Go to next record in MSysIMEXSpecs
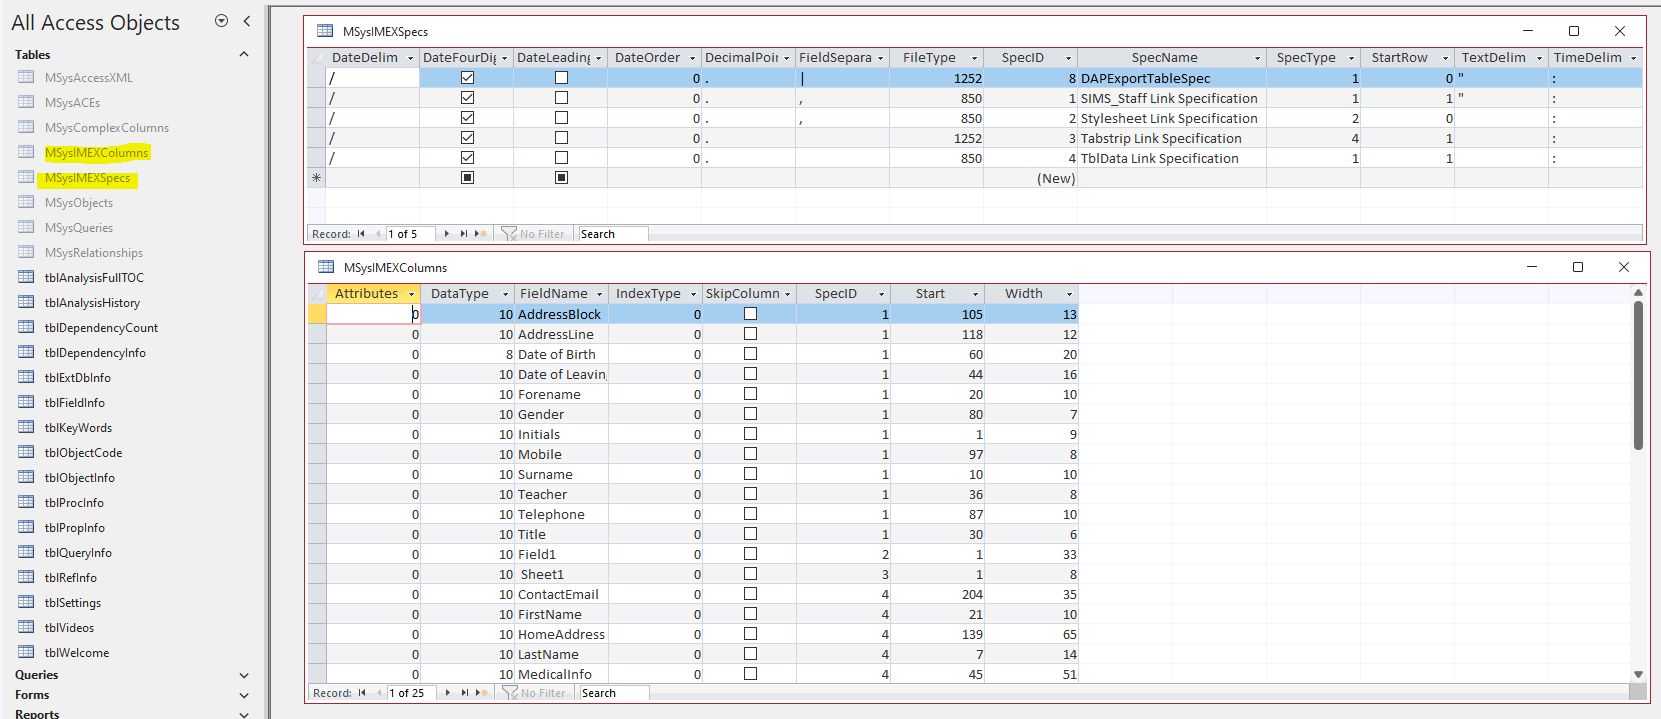 [446, 234]
